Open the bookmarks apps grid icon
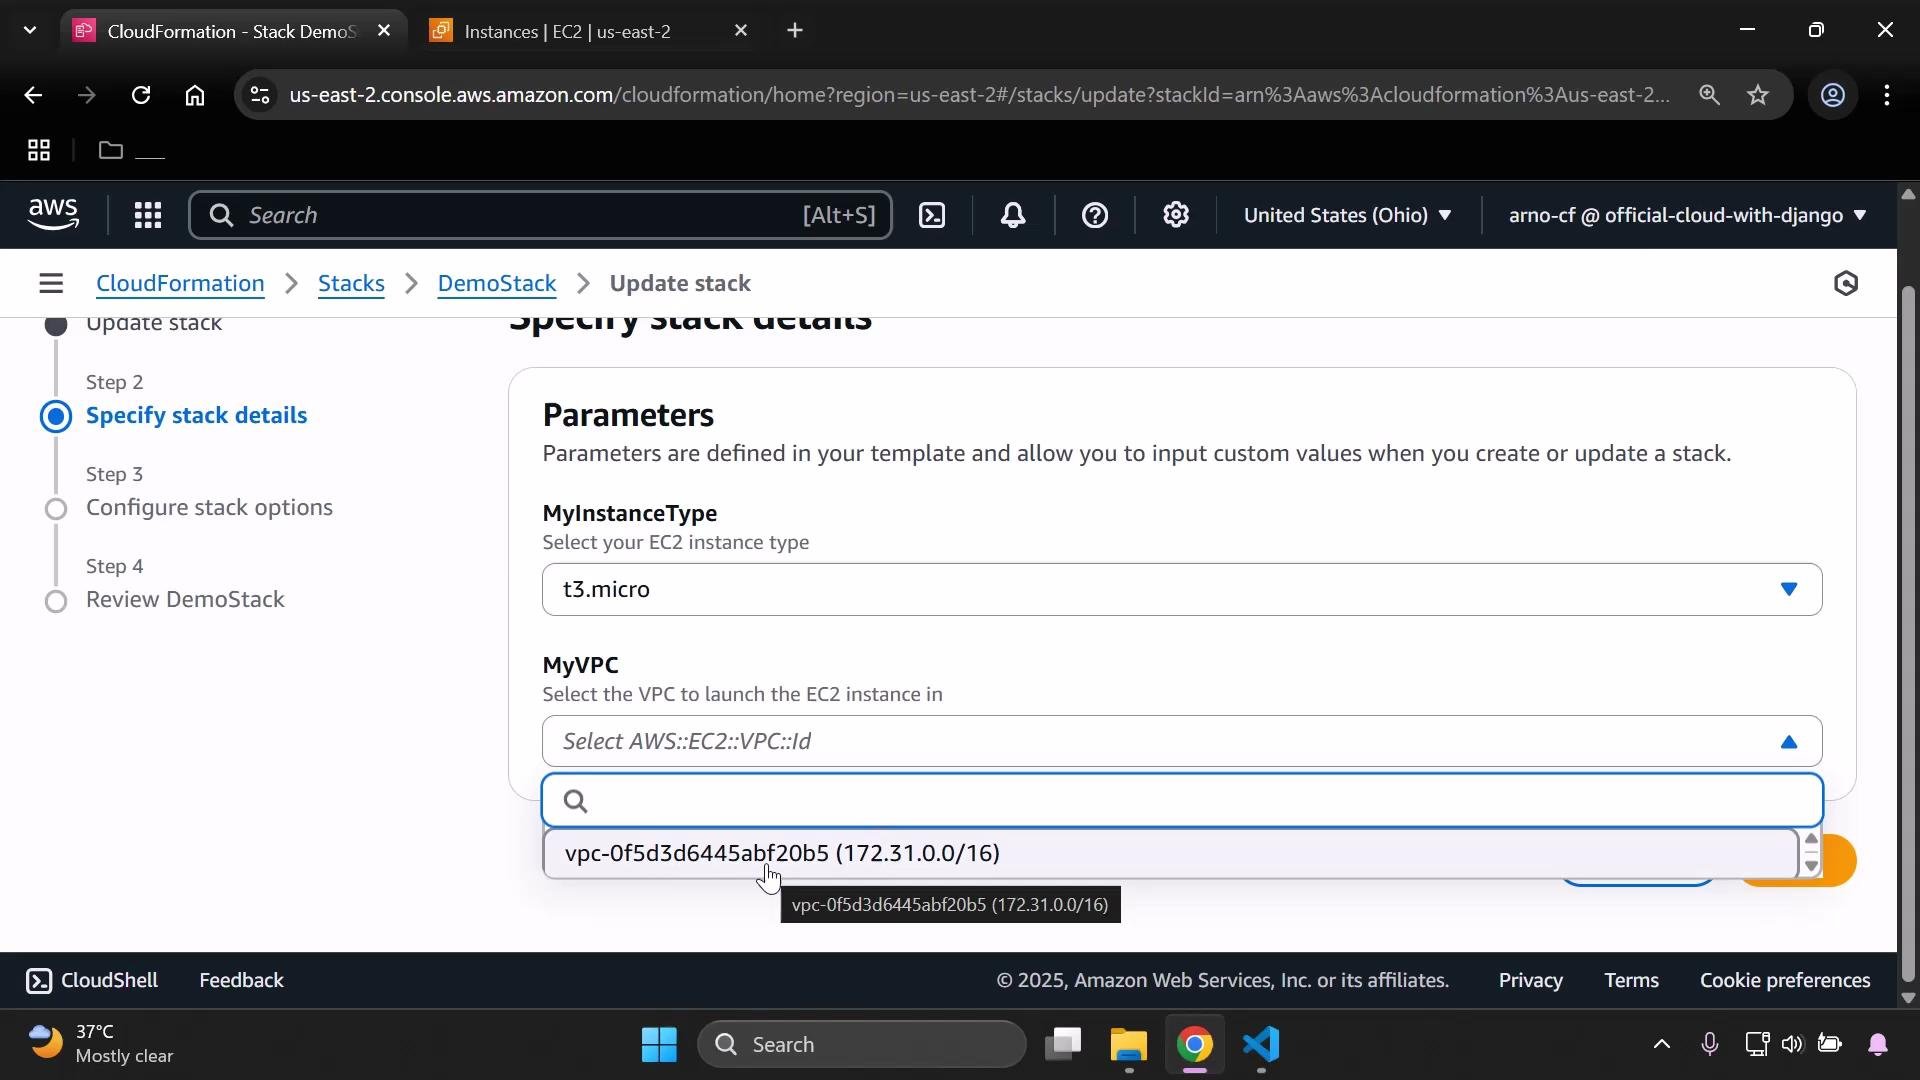1920x1080 pixels. (39, 151)
